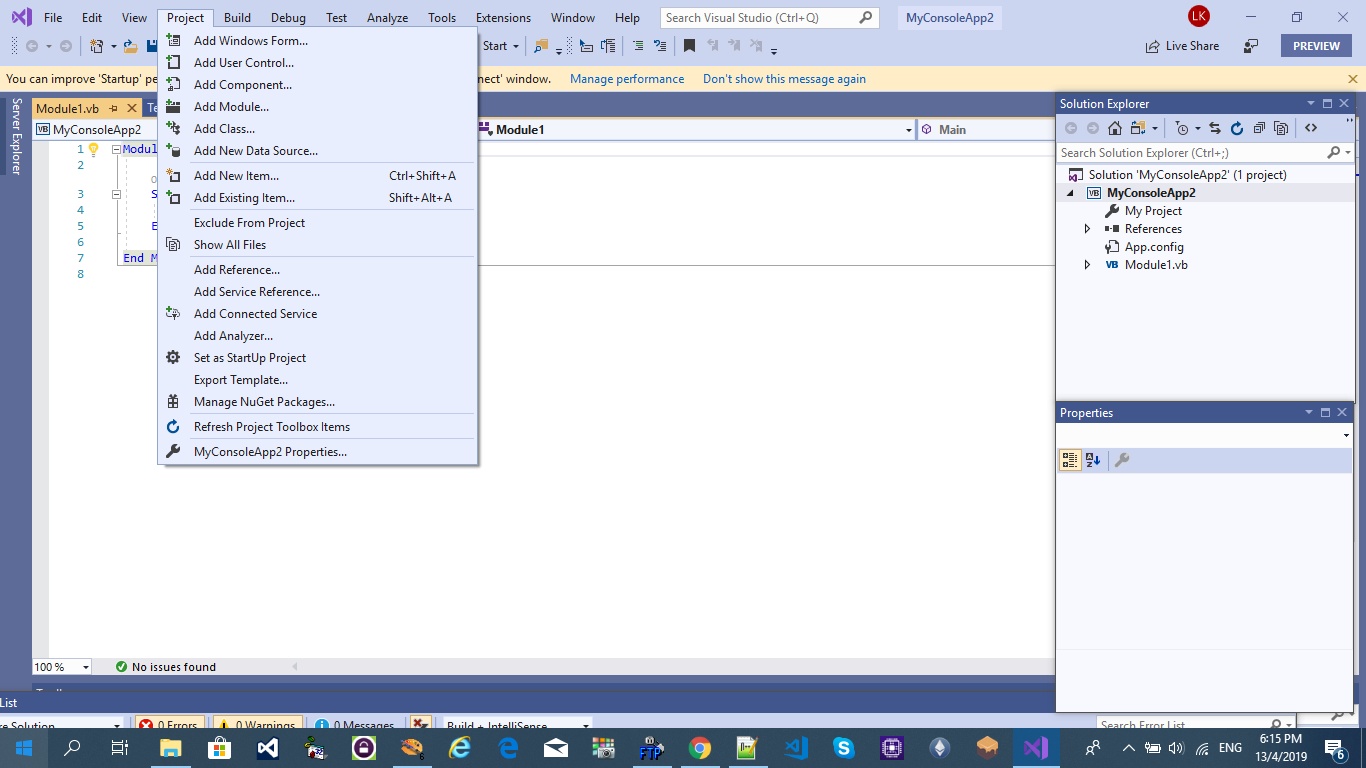
Task: Toggle Show All Files in Solution Explorer toolbar
Action: (1280, 128)
